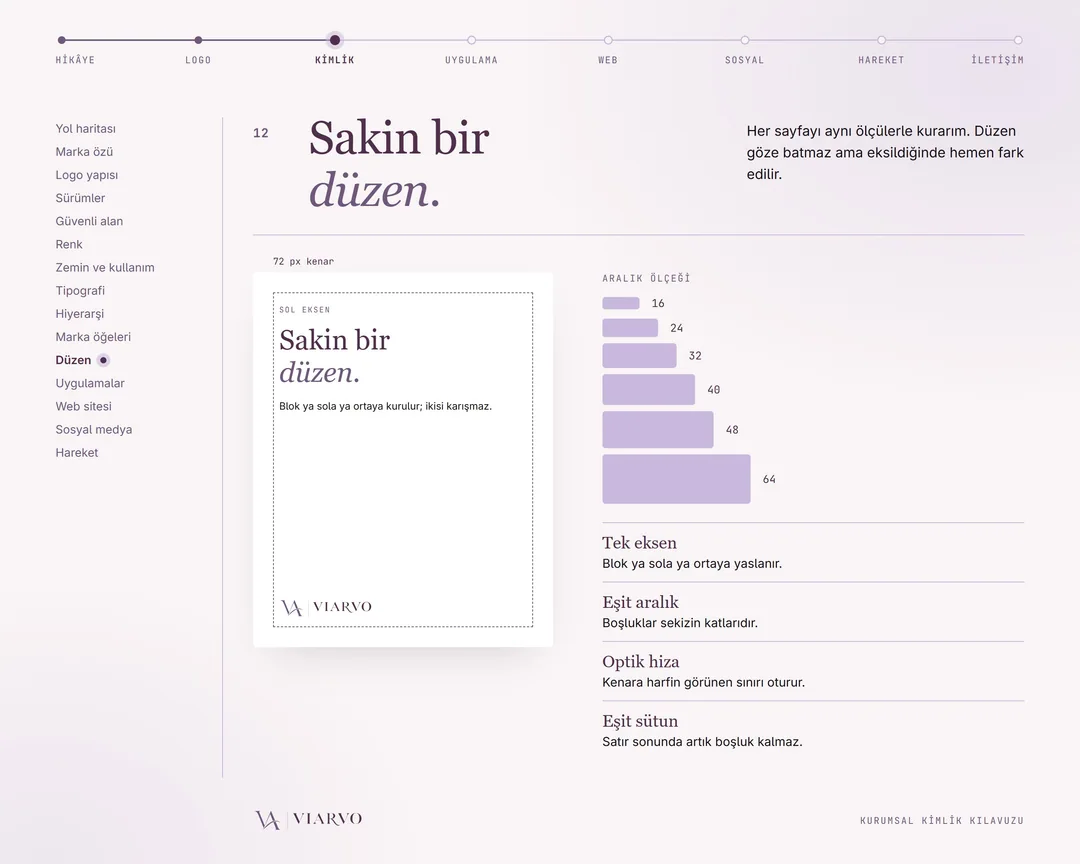
Task: Click the spacing bar labeled 40
Action: [x=649, y=390]
